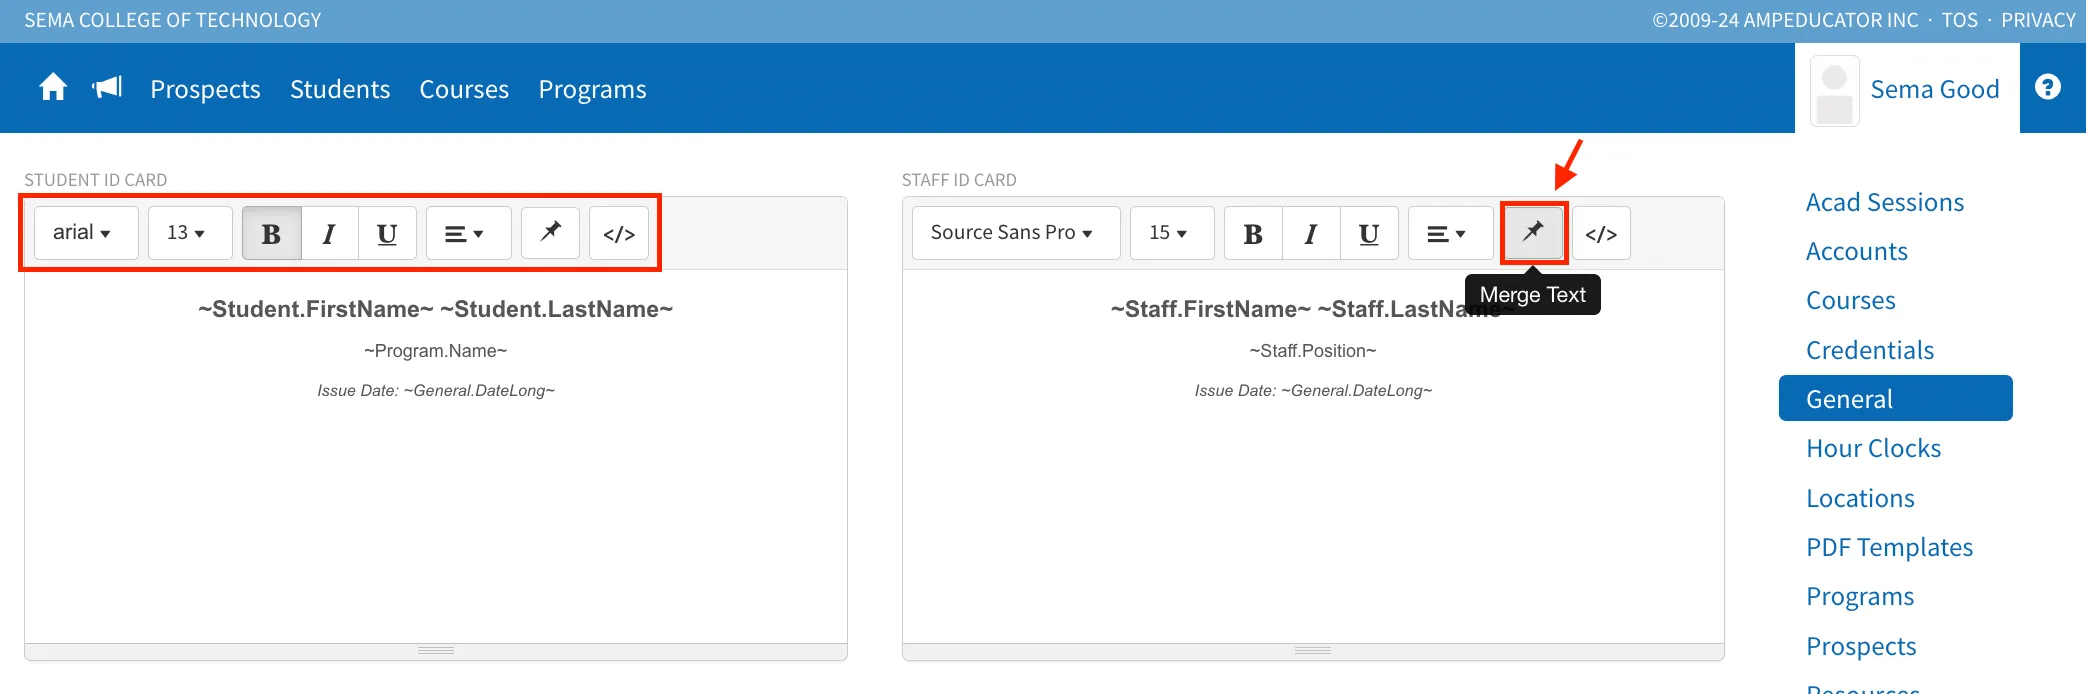Viewport: 2086px width, 694px height.
Task: Open the Source Sans Pro font dropdown
Action: (1015, 233)
